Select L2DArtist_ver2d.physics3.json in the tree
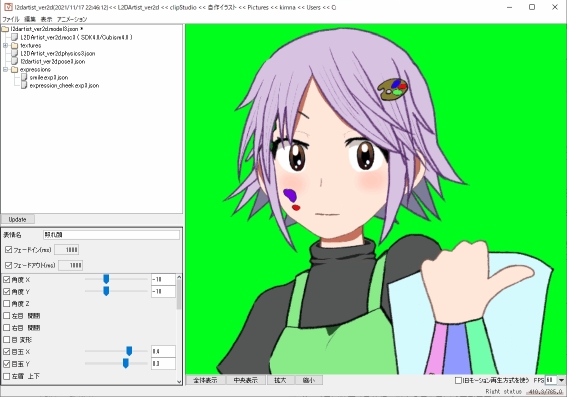The width and height of the screenshot is (567, 397). 58,53
